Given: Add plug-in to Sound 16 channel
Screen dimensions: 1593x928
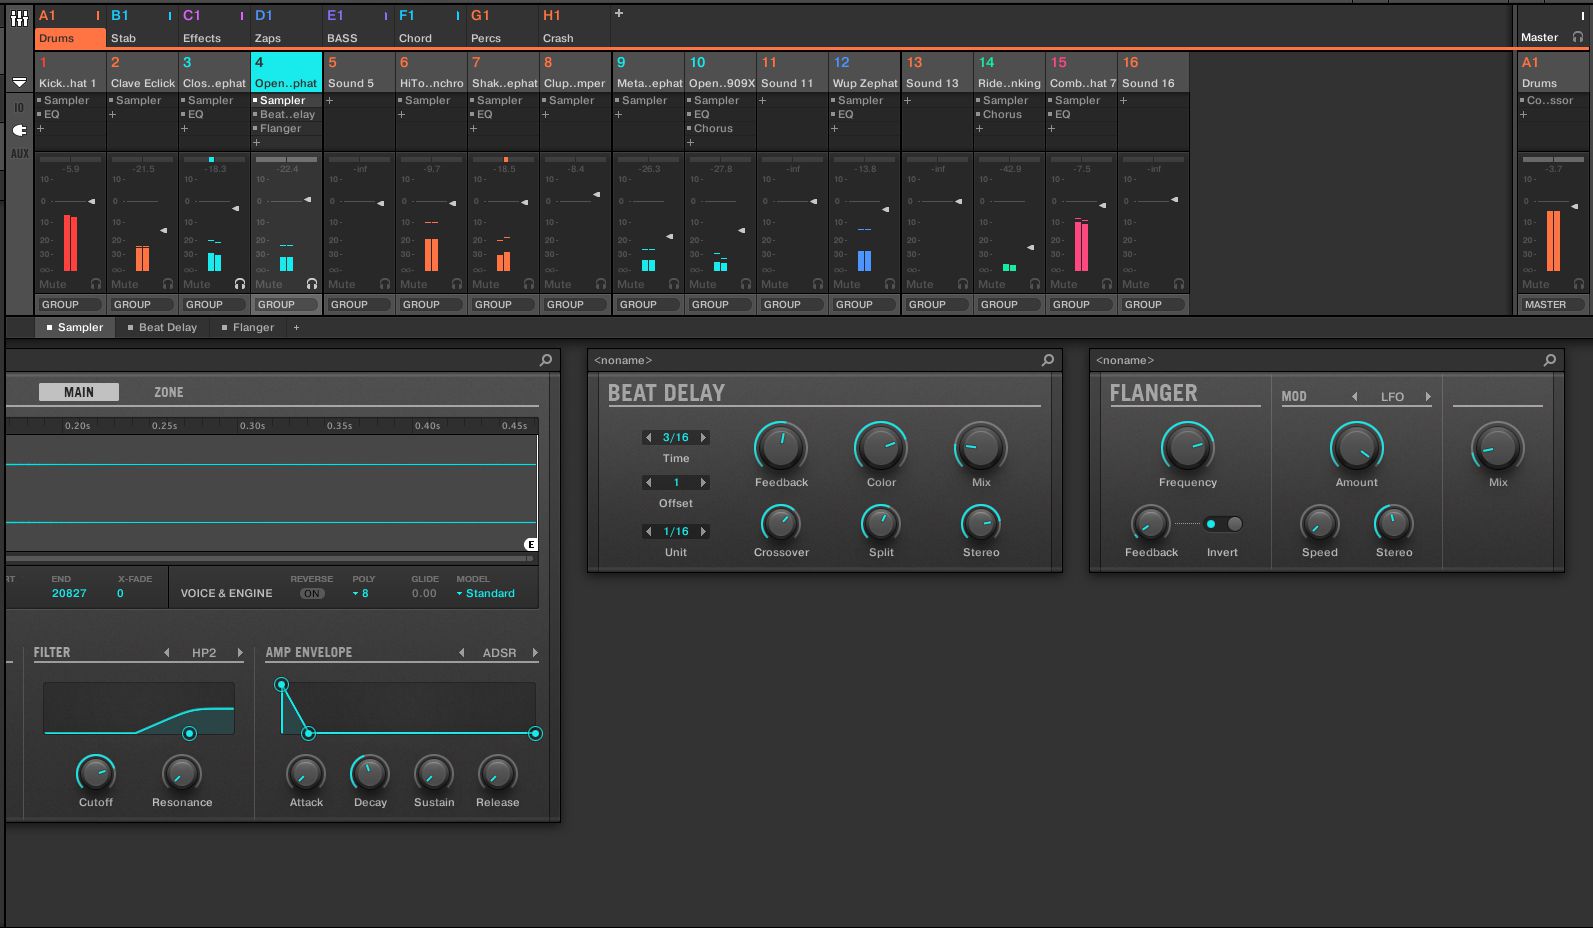Looking at the screenshot, I should pyautogui.click(x=1123, y=100).
